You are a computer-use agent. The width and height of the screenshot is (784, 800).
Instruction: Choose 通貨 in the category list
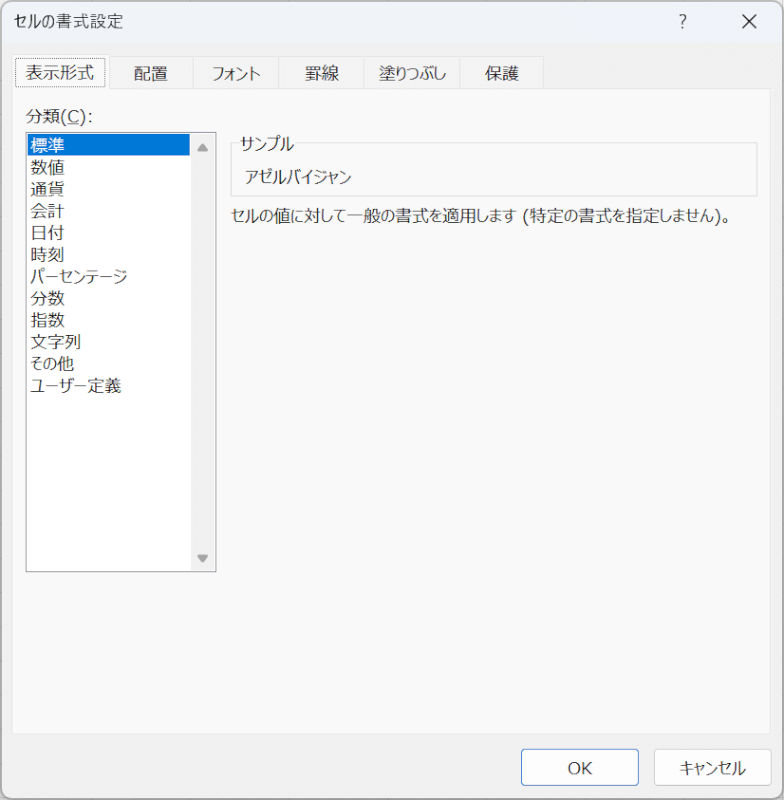click(48, 189)
